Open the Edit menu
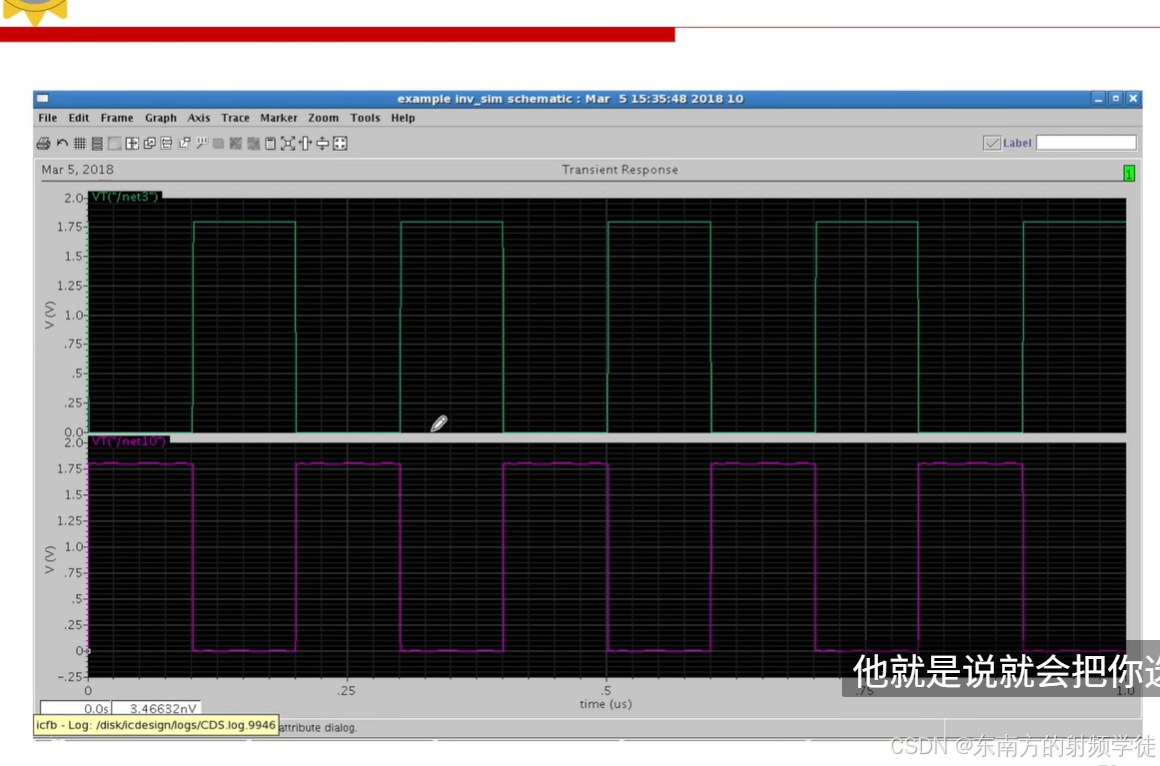Screen dimensions: 1160x766 click(78, 118)
